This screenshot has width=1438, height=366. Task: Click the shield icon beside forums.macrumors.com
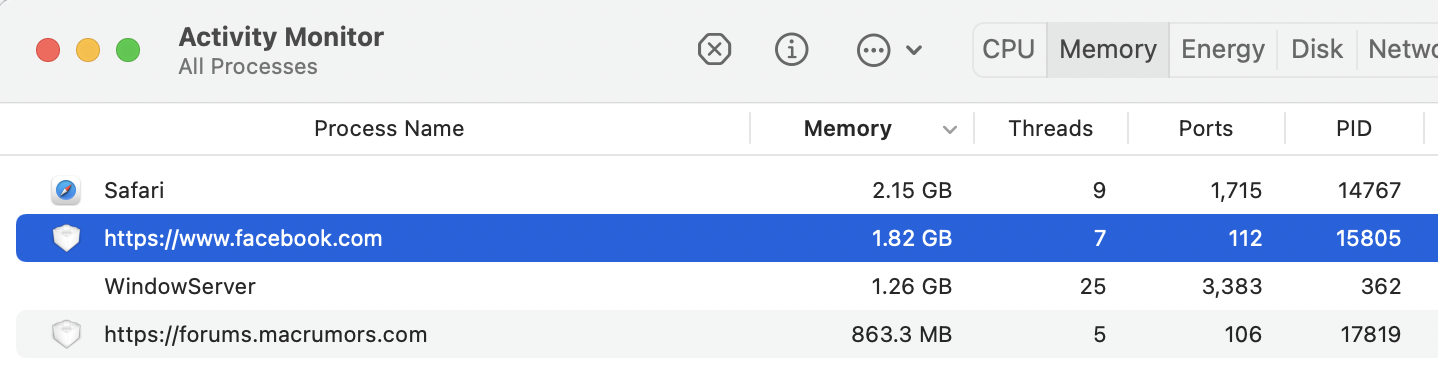point(66,334)
